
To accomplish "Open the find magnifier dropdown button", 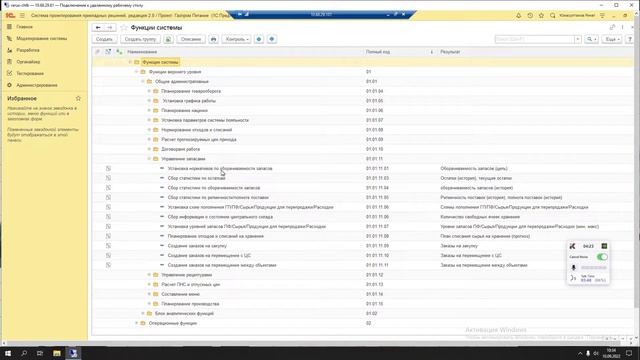I will [591, 39].
